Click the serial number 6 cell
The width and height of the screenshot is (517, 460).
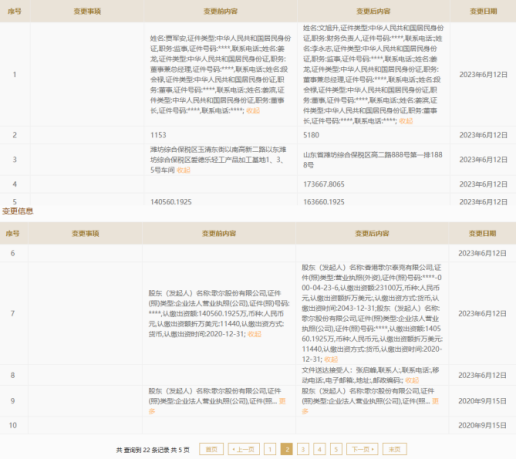tap(13, 253)
